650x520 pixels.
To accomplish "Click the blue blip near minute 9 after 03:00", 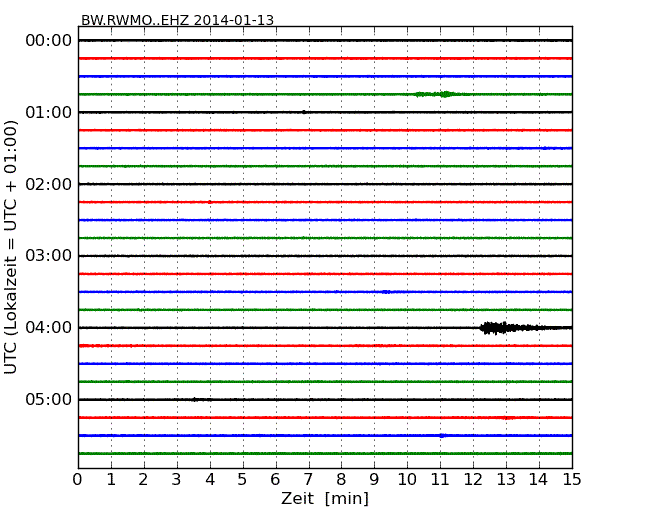I will (386, 292).
